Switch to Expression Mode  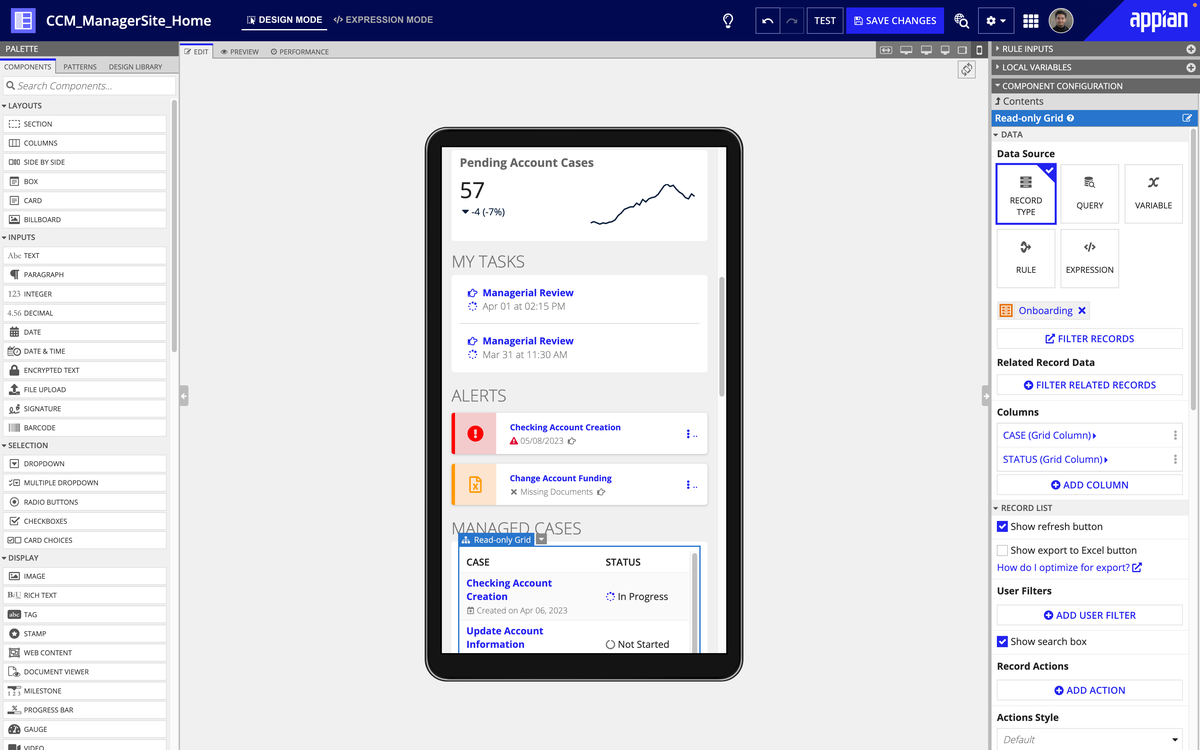383,20
